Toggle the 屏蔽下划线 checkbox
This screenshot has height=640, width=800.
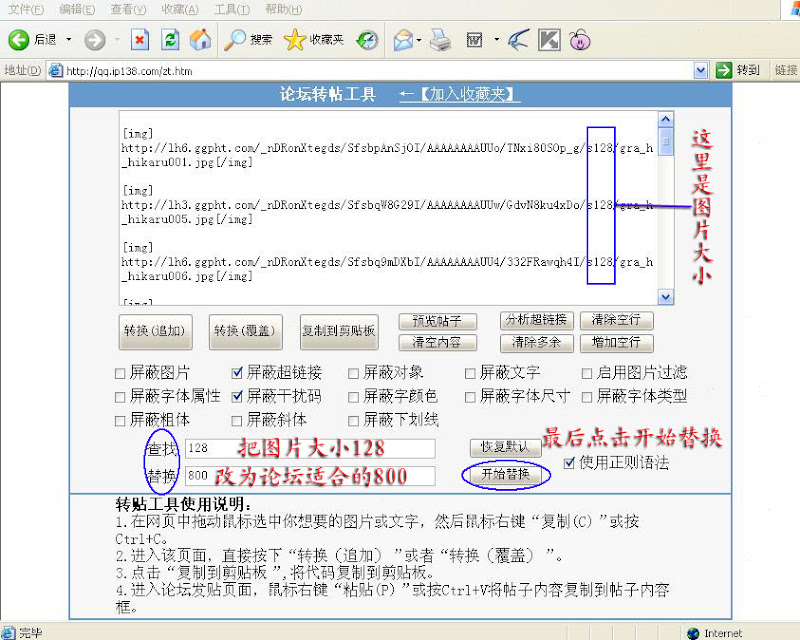pyautogui.click(x=353, y=421)
